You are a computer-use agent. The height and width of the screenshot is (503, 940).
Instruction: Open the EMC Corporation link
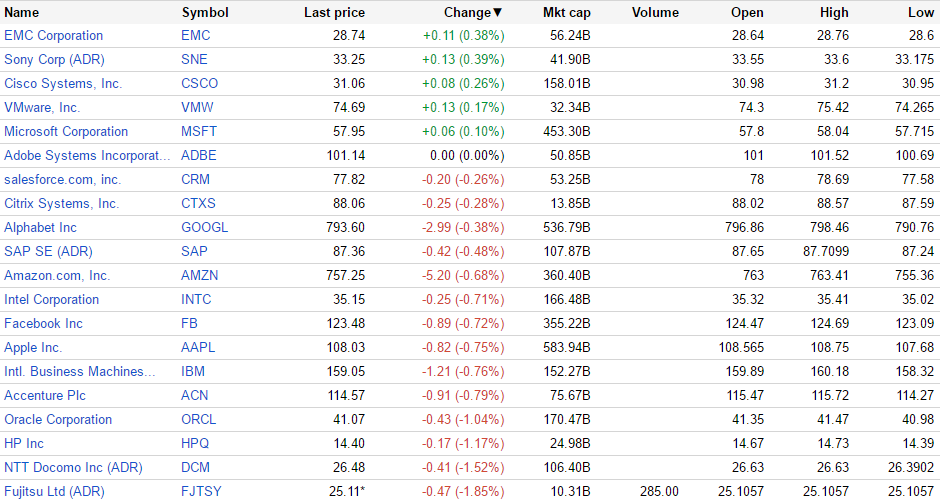coord(54,35)
